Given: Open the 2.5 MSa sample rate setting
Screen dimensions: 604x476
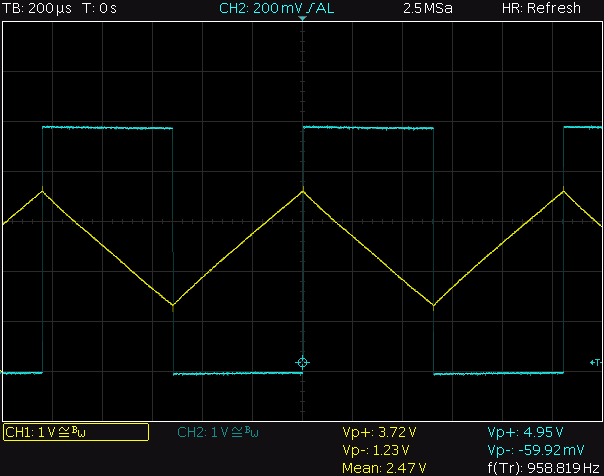Looking at the screenshot, I should [x=428, y=8].
